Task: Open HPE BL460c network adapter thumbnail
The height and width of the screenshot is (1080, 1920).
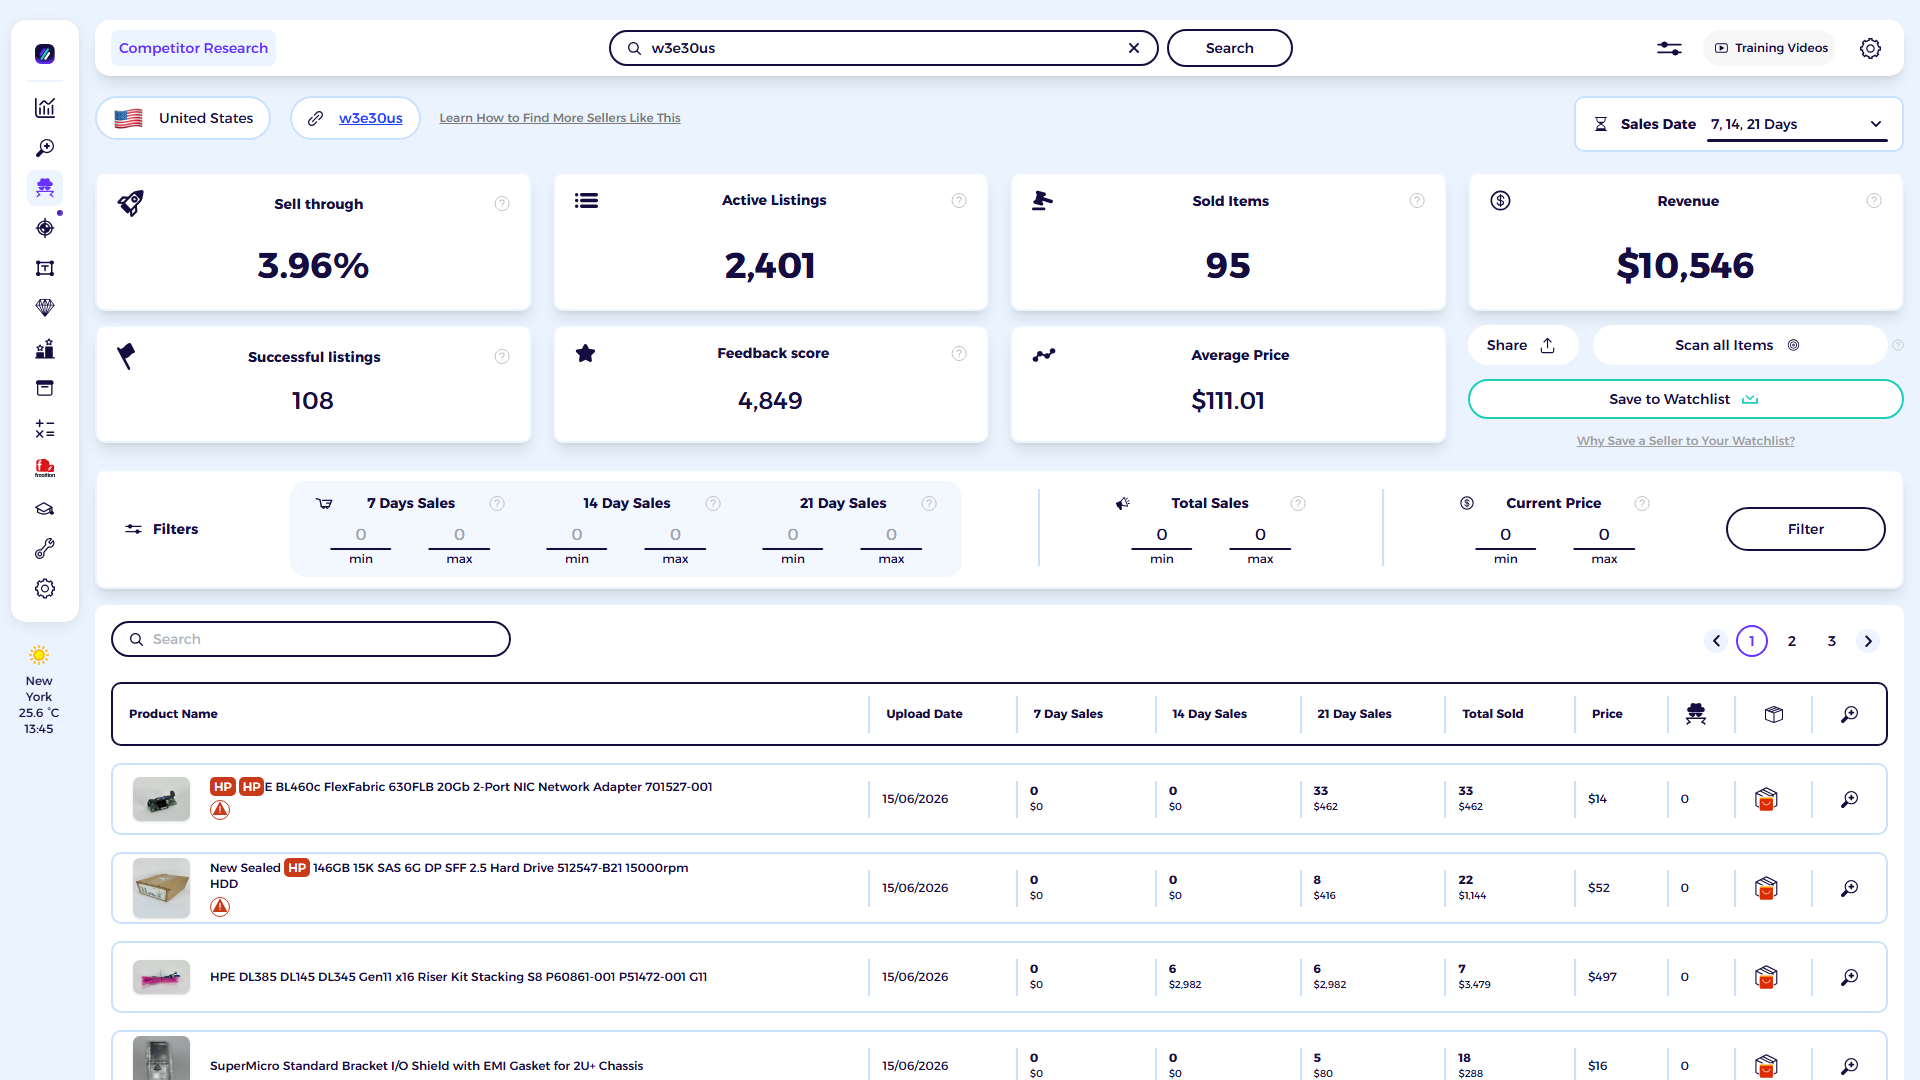Action: [x=161, y=799]
